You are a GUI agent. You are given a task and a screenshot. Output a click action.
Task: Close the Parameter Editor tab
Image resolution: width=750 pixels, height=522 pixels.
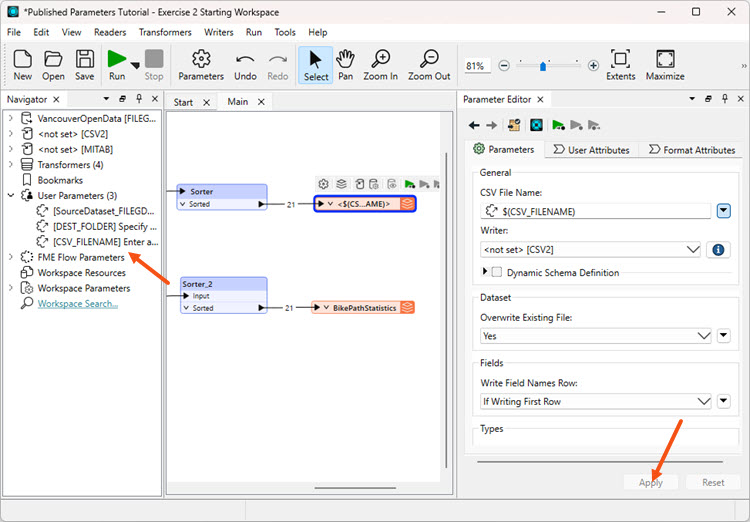(x=540, y=100)
